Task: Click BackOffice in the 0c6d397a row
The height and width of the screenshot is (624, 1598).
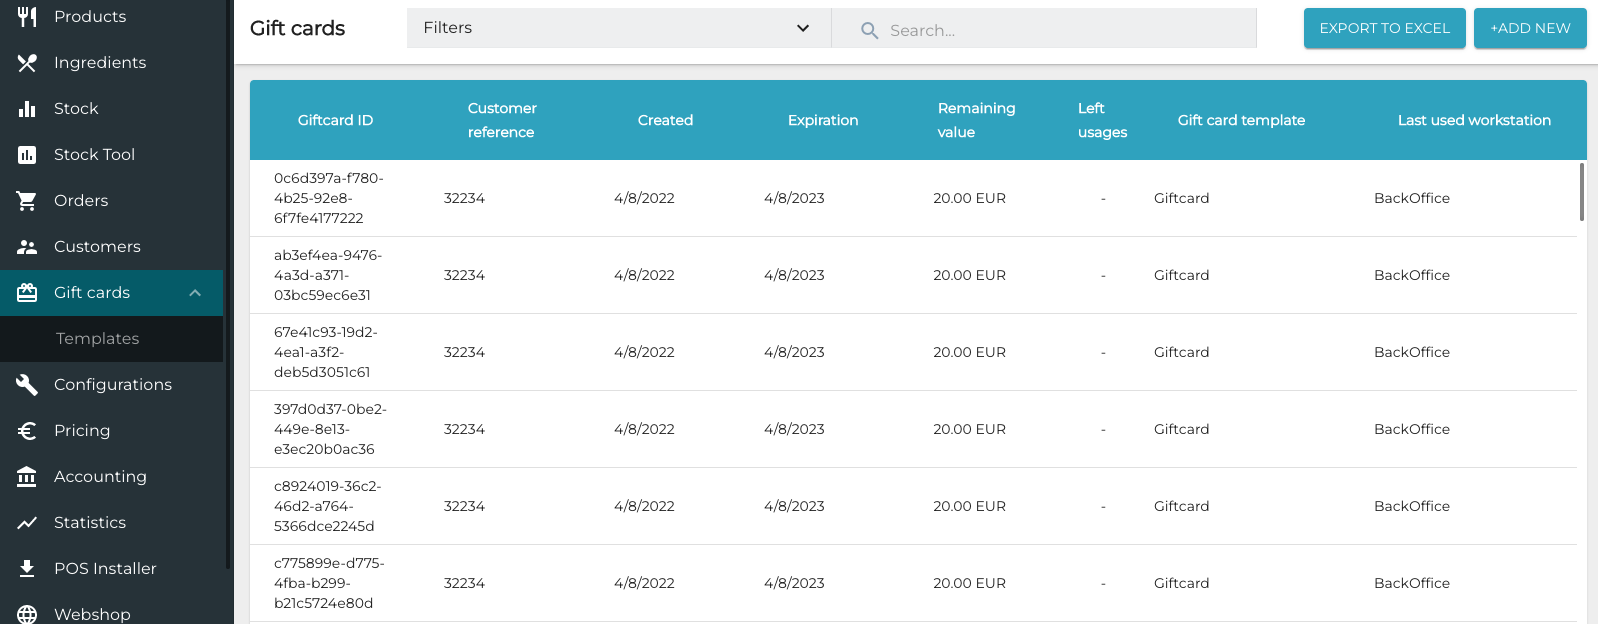Action: point(1411,198)
